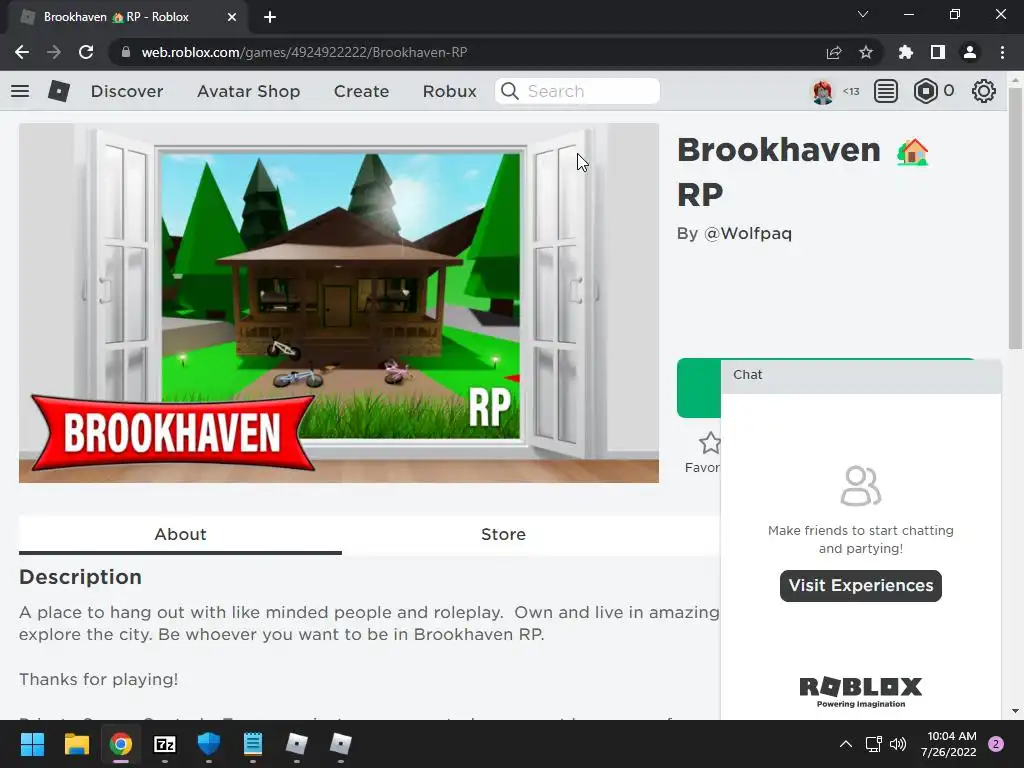Viewport: 1024px width, 768px height.
Task: Open the Chrome profile icon
Action: tap(970, 52)
